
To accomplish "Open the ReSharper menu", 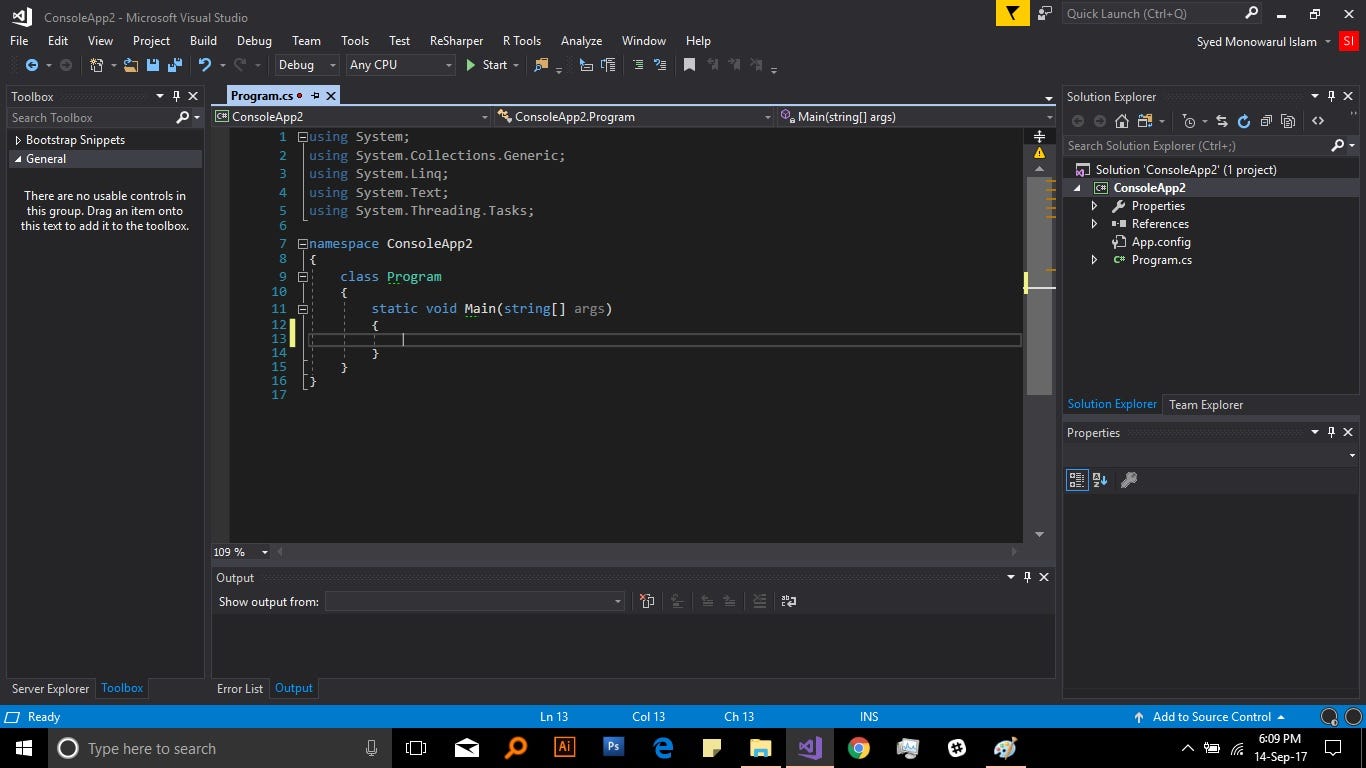I will click(x=456, y=41).
